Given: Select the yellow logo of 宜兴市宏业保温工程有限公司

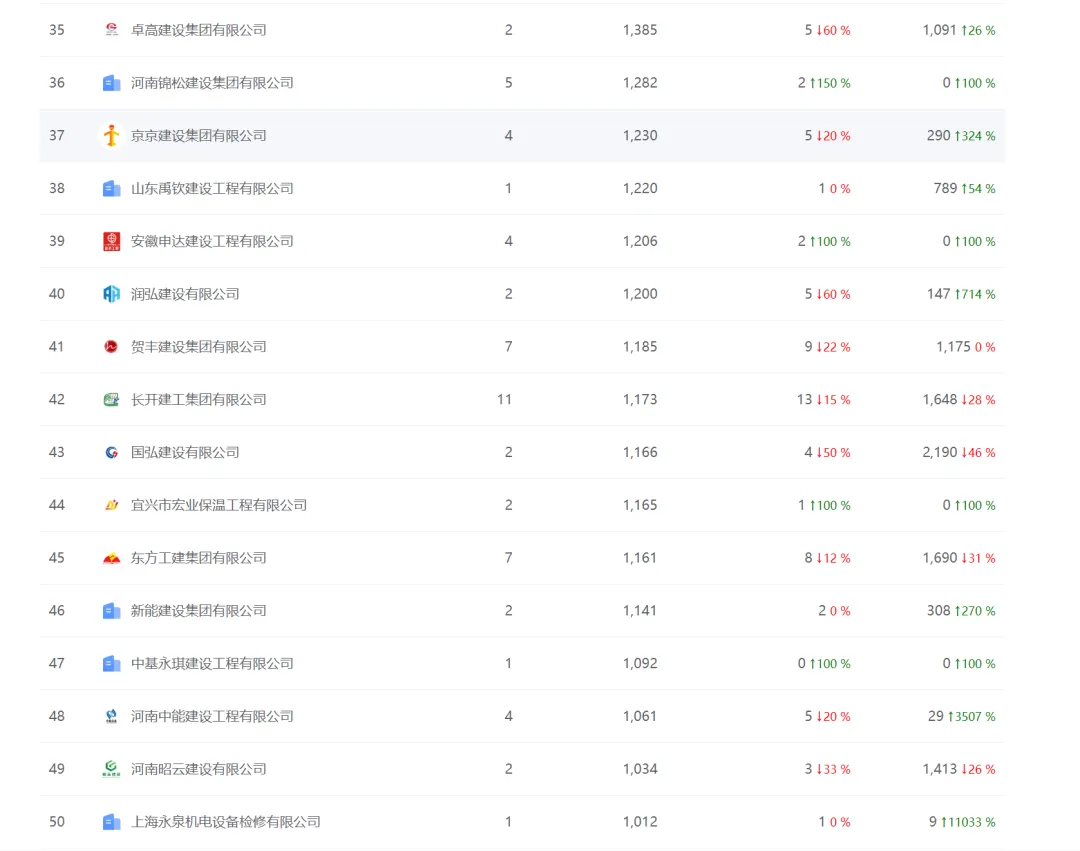Looking at the screenshot, I should (111, 505).
